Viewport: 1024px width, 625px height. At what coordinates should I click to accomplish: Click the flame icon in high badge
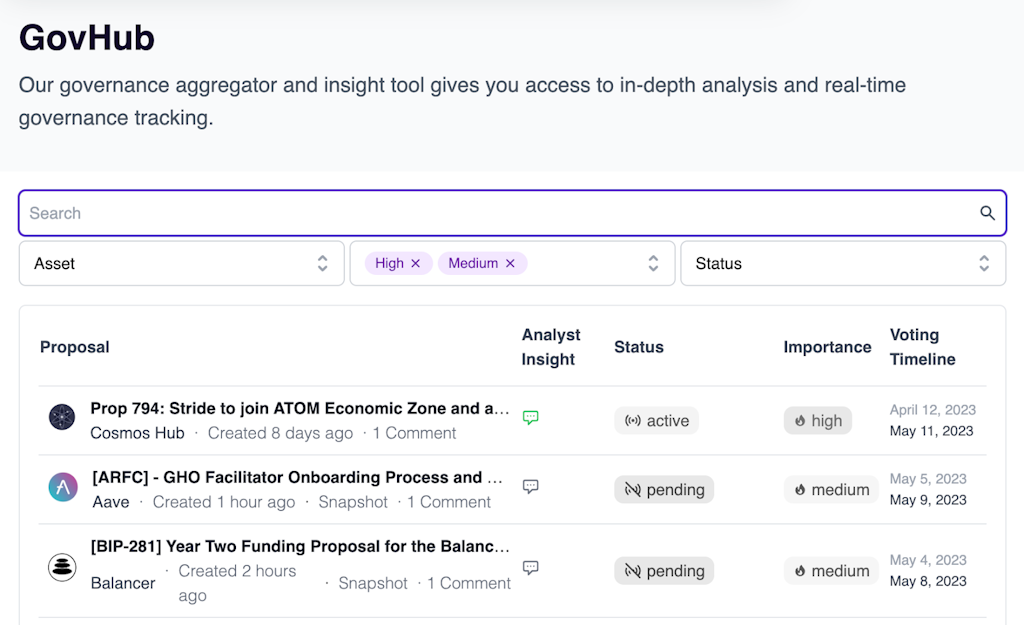[x=800, y=421]
